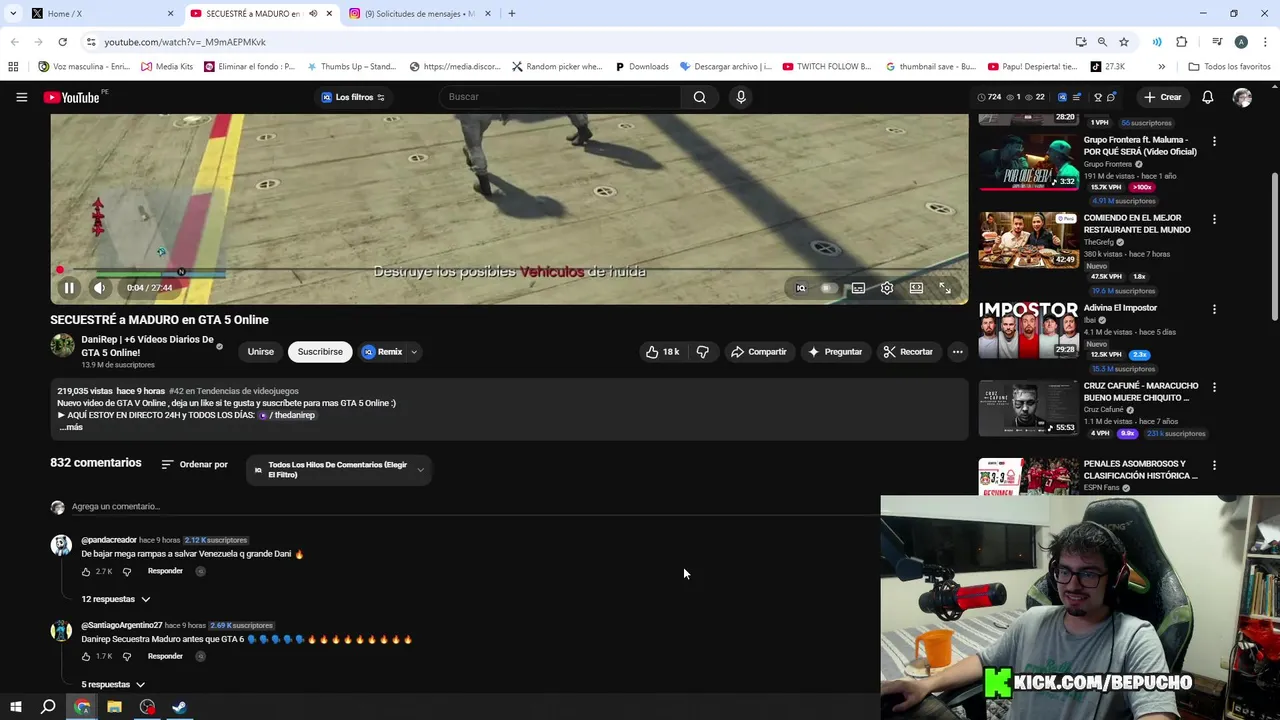1280x720 pixels.
Task: Reply to the @pandacreador comment
Action: 165,571
